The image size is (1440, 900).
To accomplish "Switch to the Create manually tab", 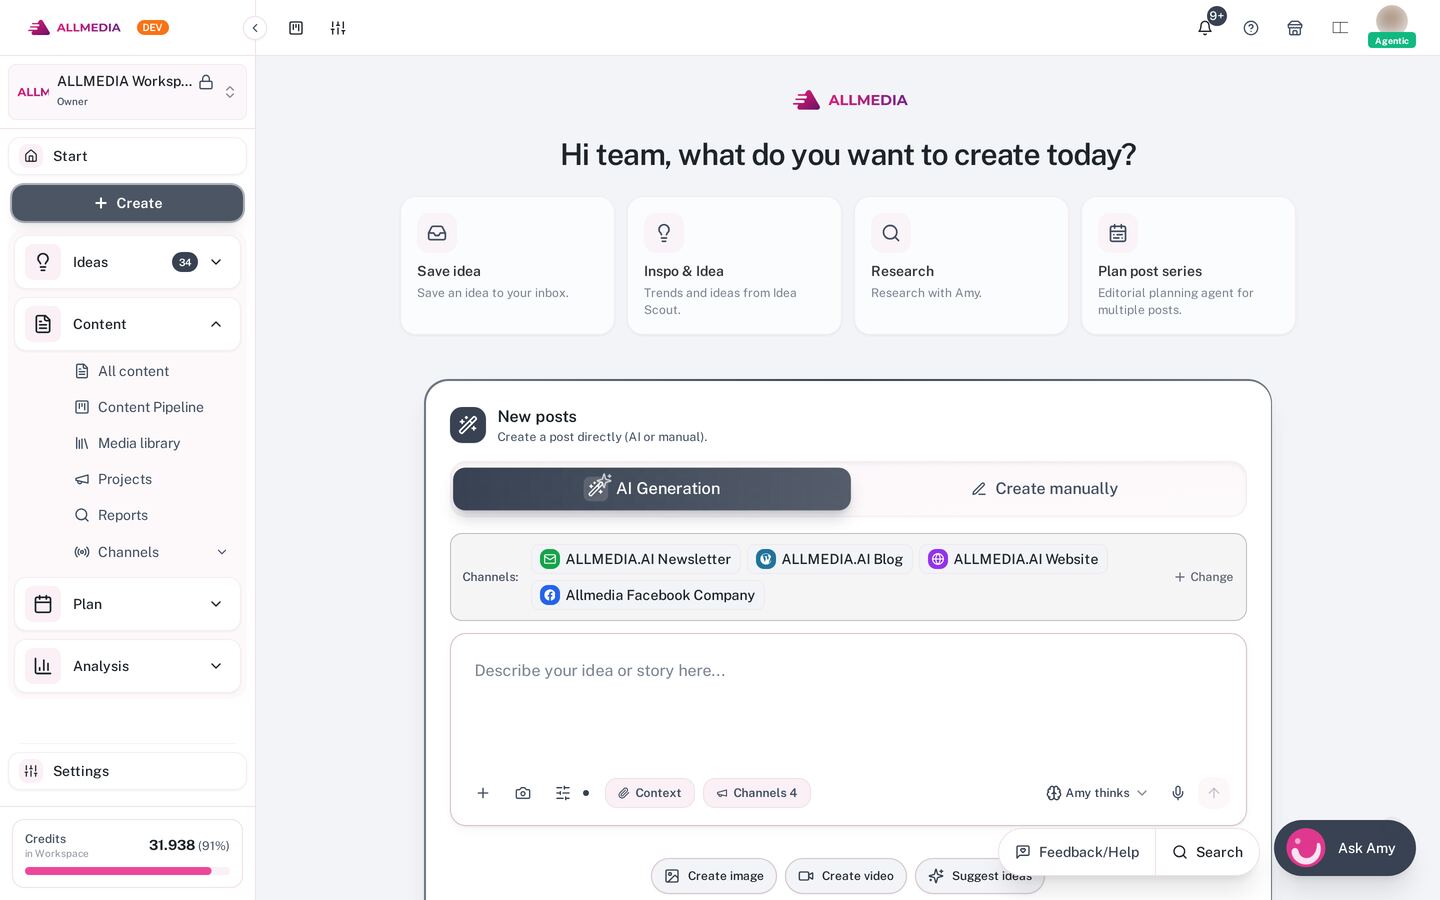I will [1045, 489].
